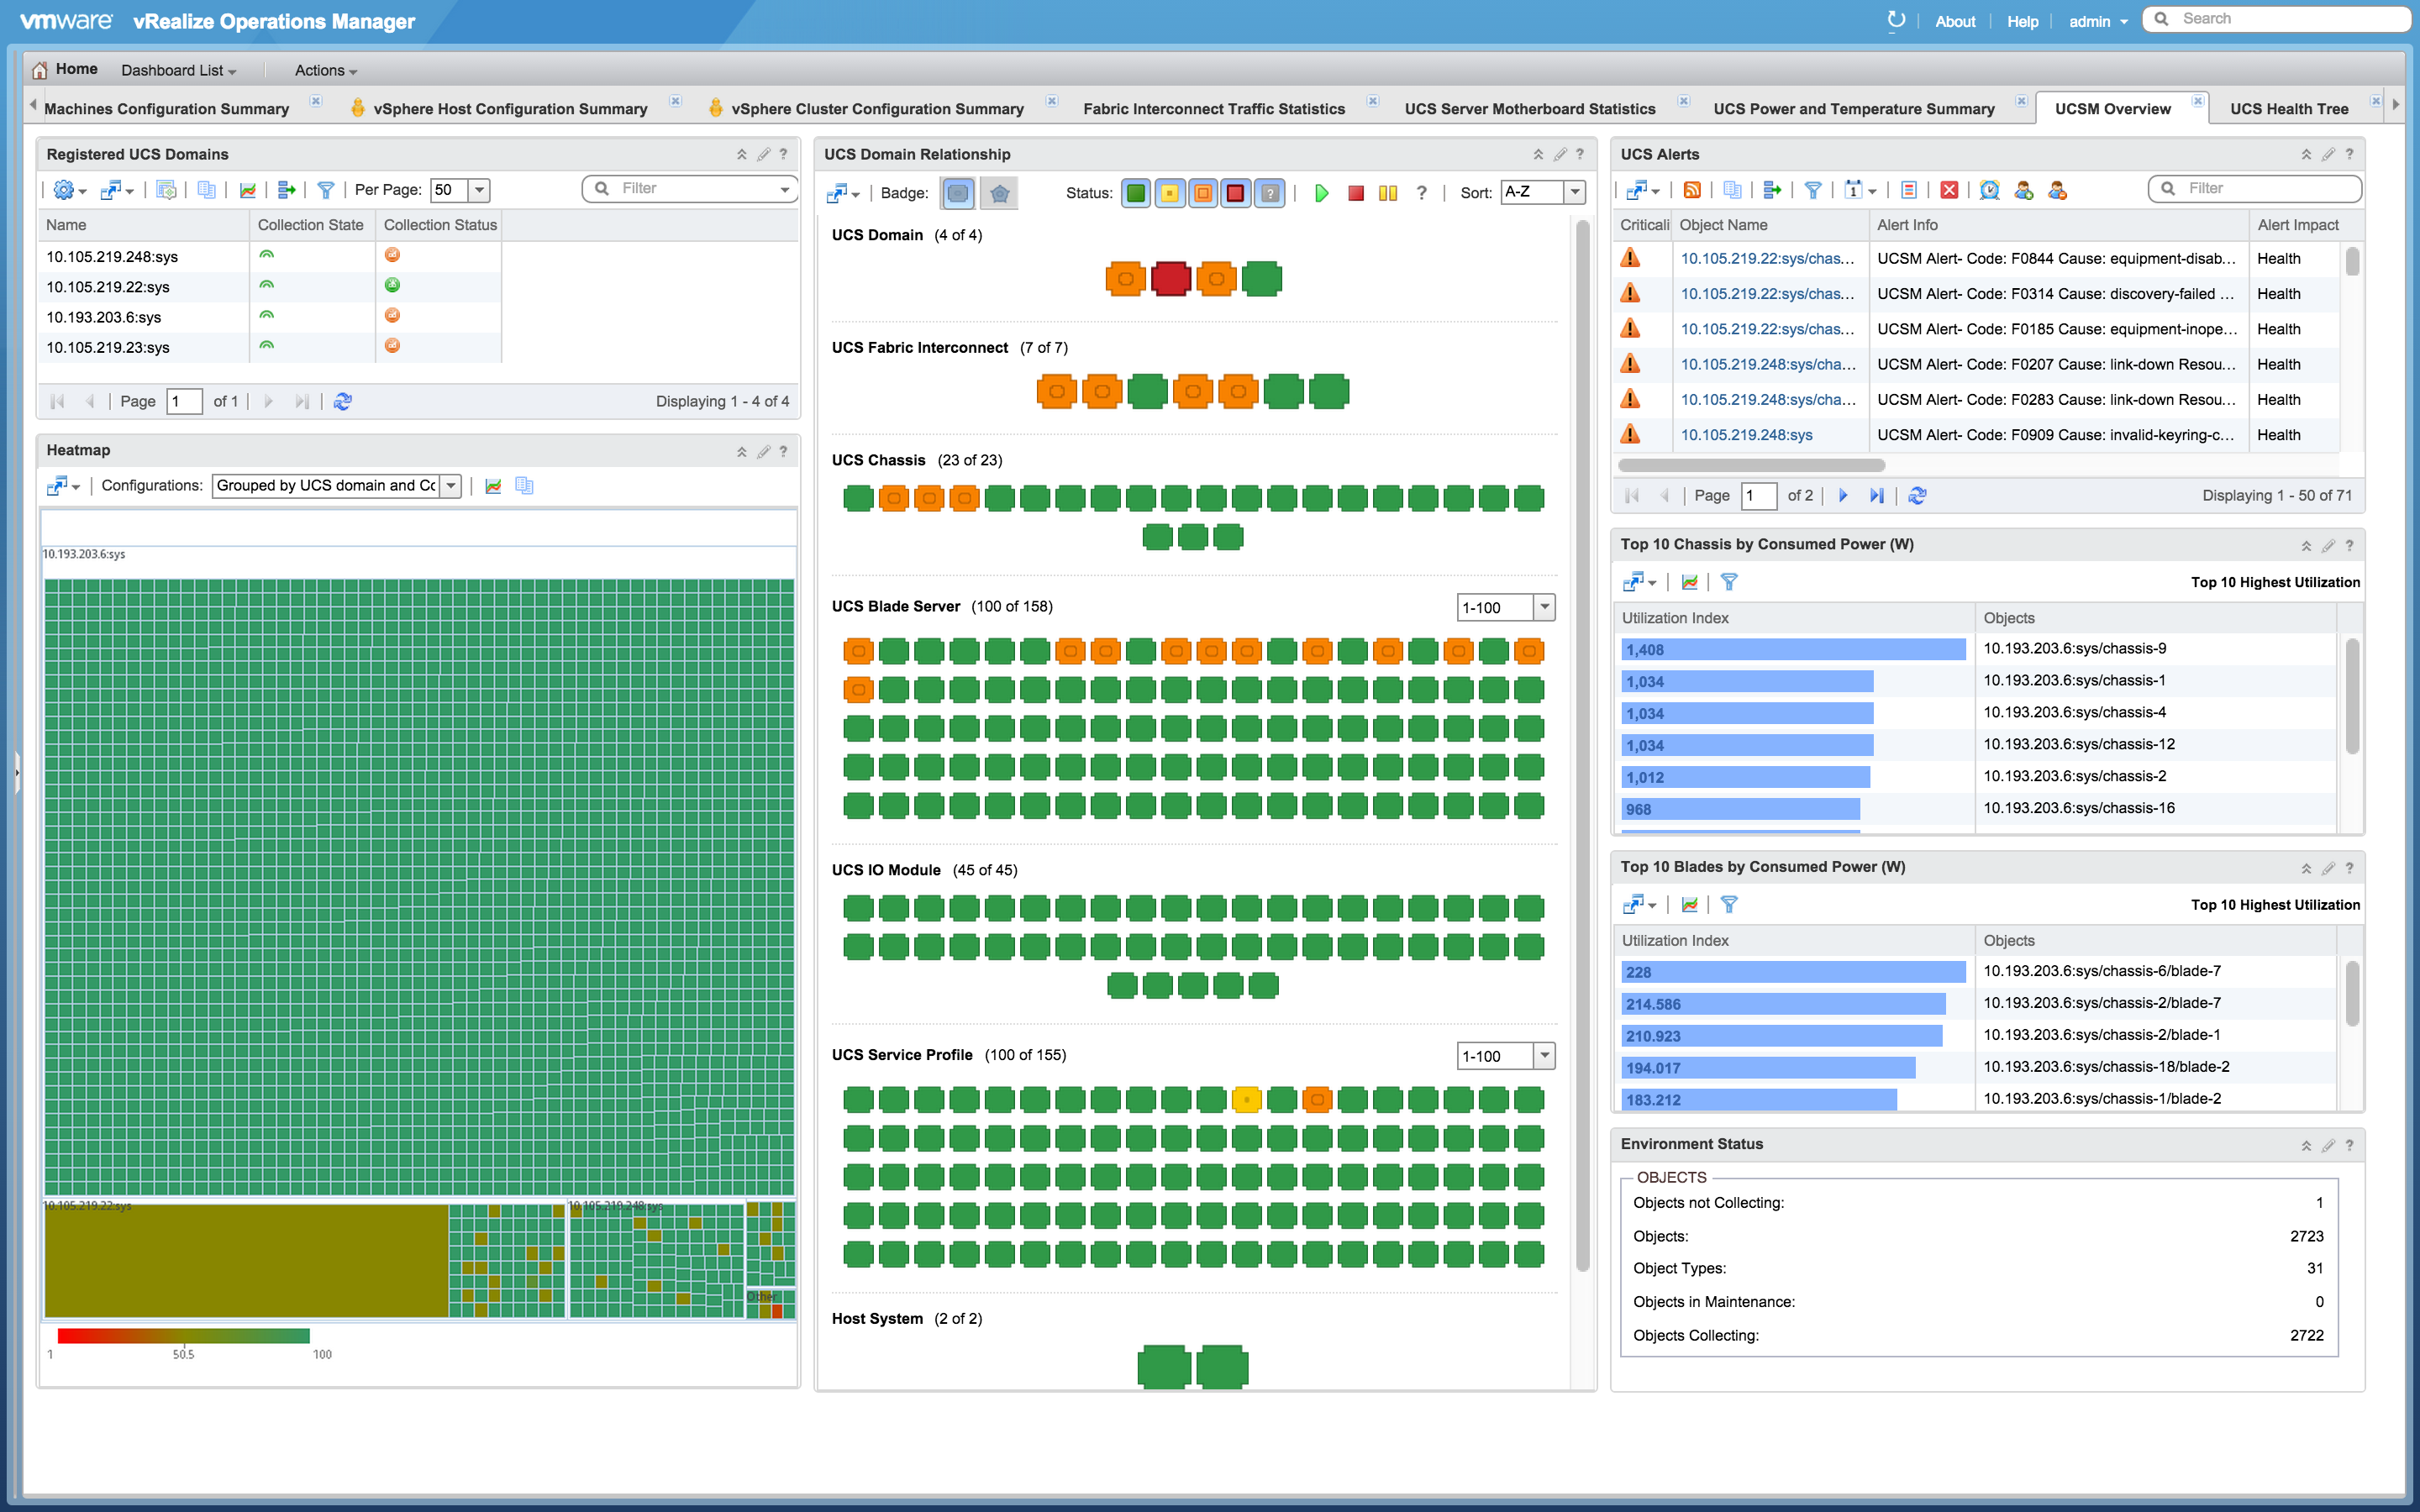2420x1512 pixels.
Task: Go to next page in UCS Alerts
Action: [1843, 495]
